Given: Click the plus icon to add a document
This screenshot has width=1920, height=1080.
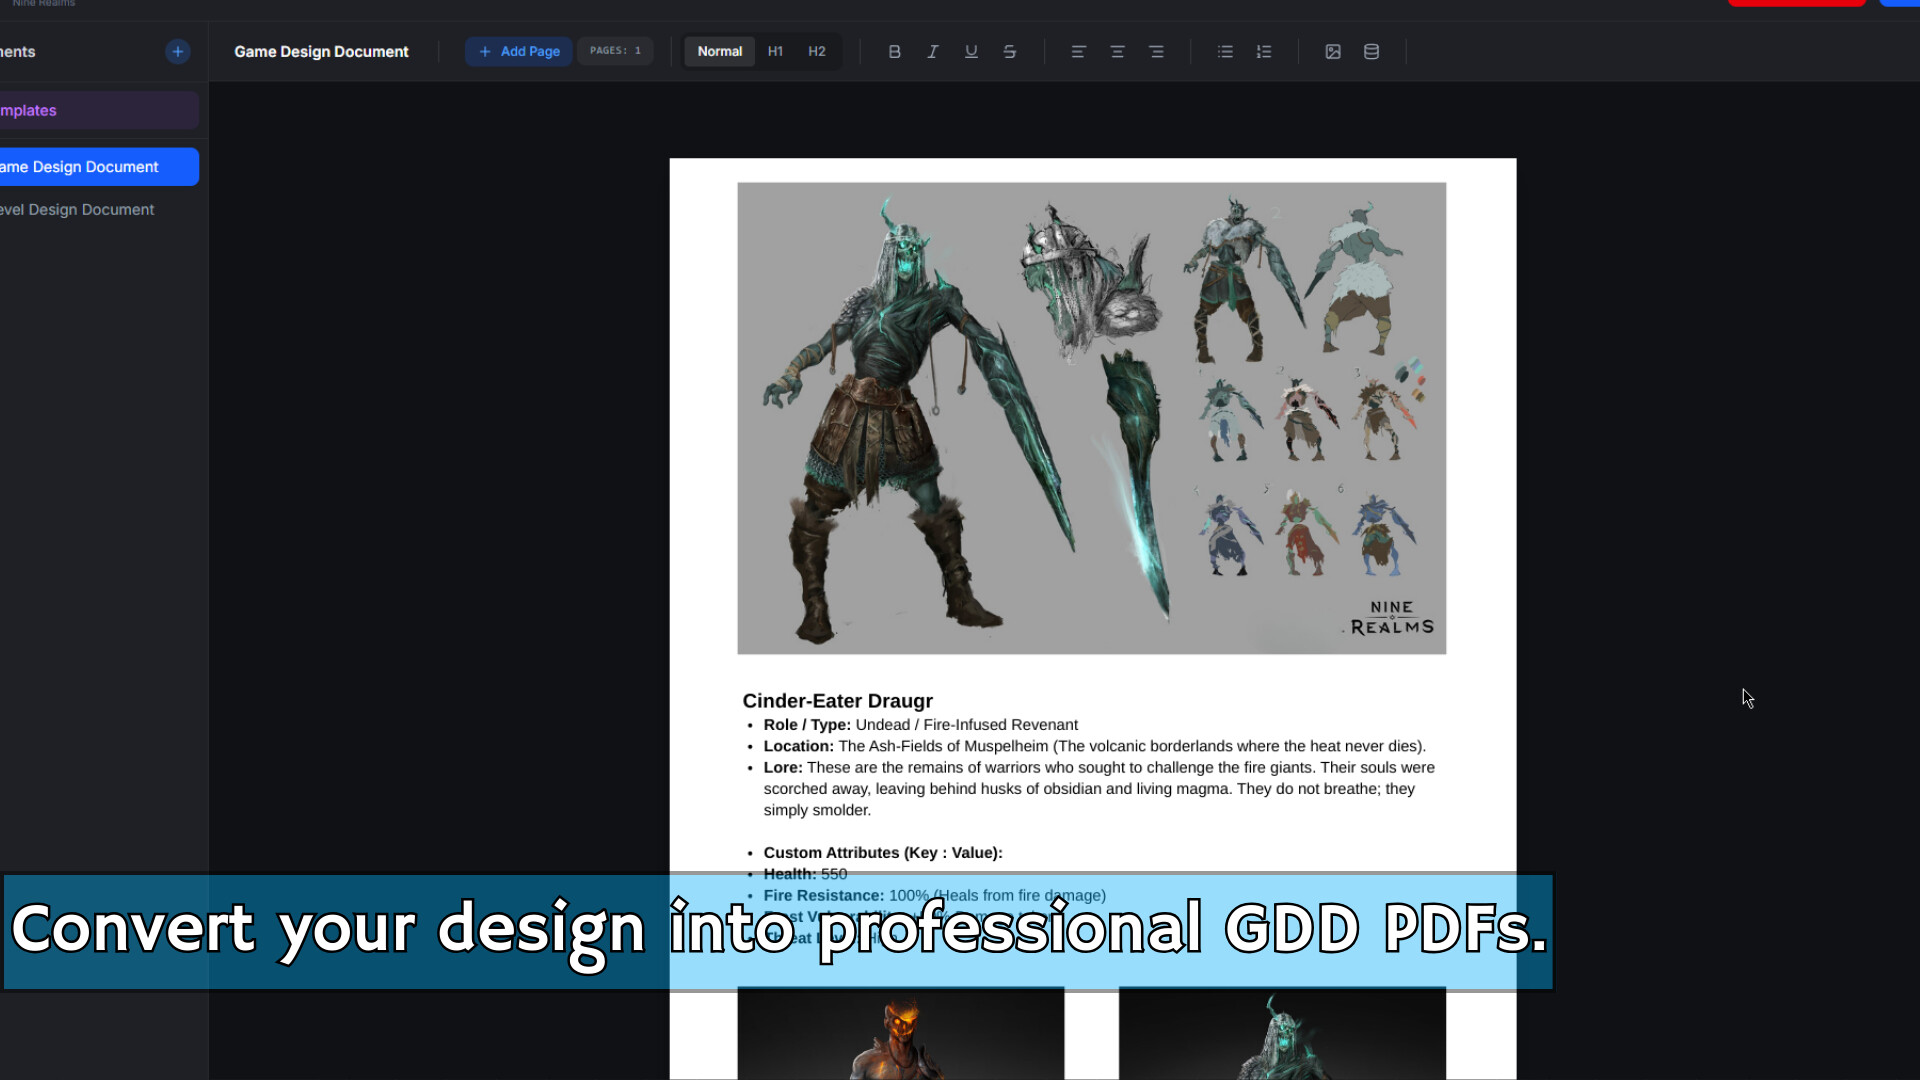Looking at the screenshot, I should click(178, 51).
